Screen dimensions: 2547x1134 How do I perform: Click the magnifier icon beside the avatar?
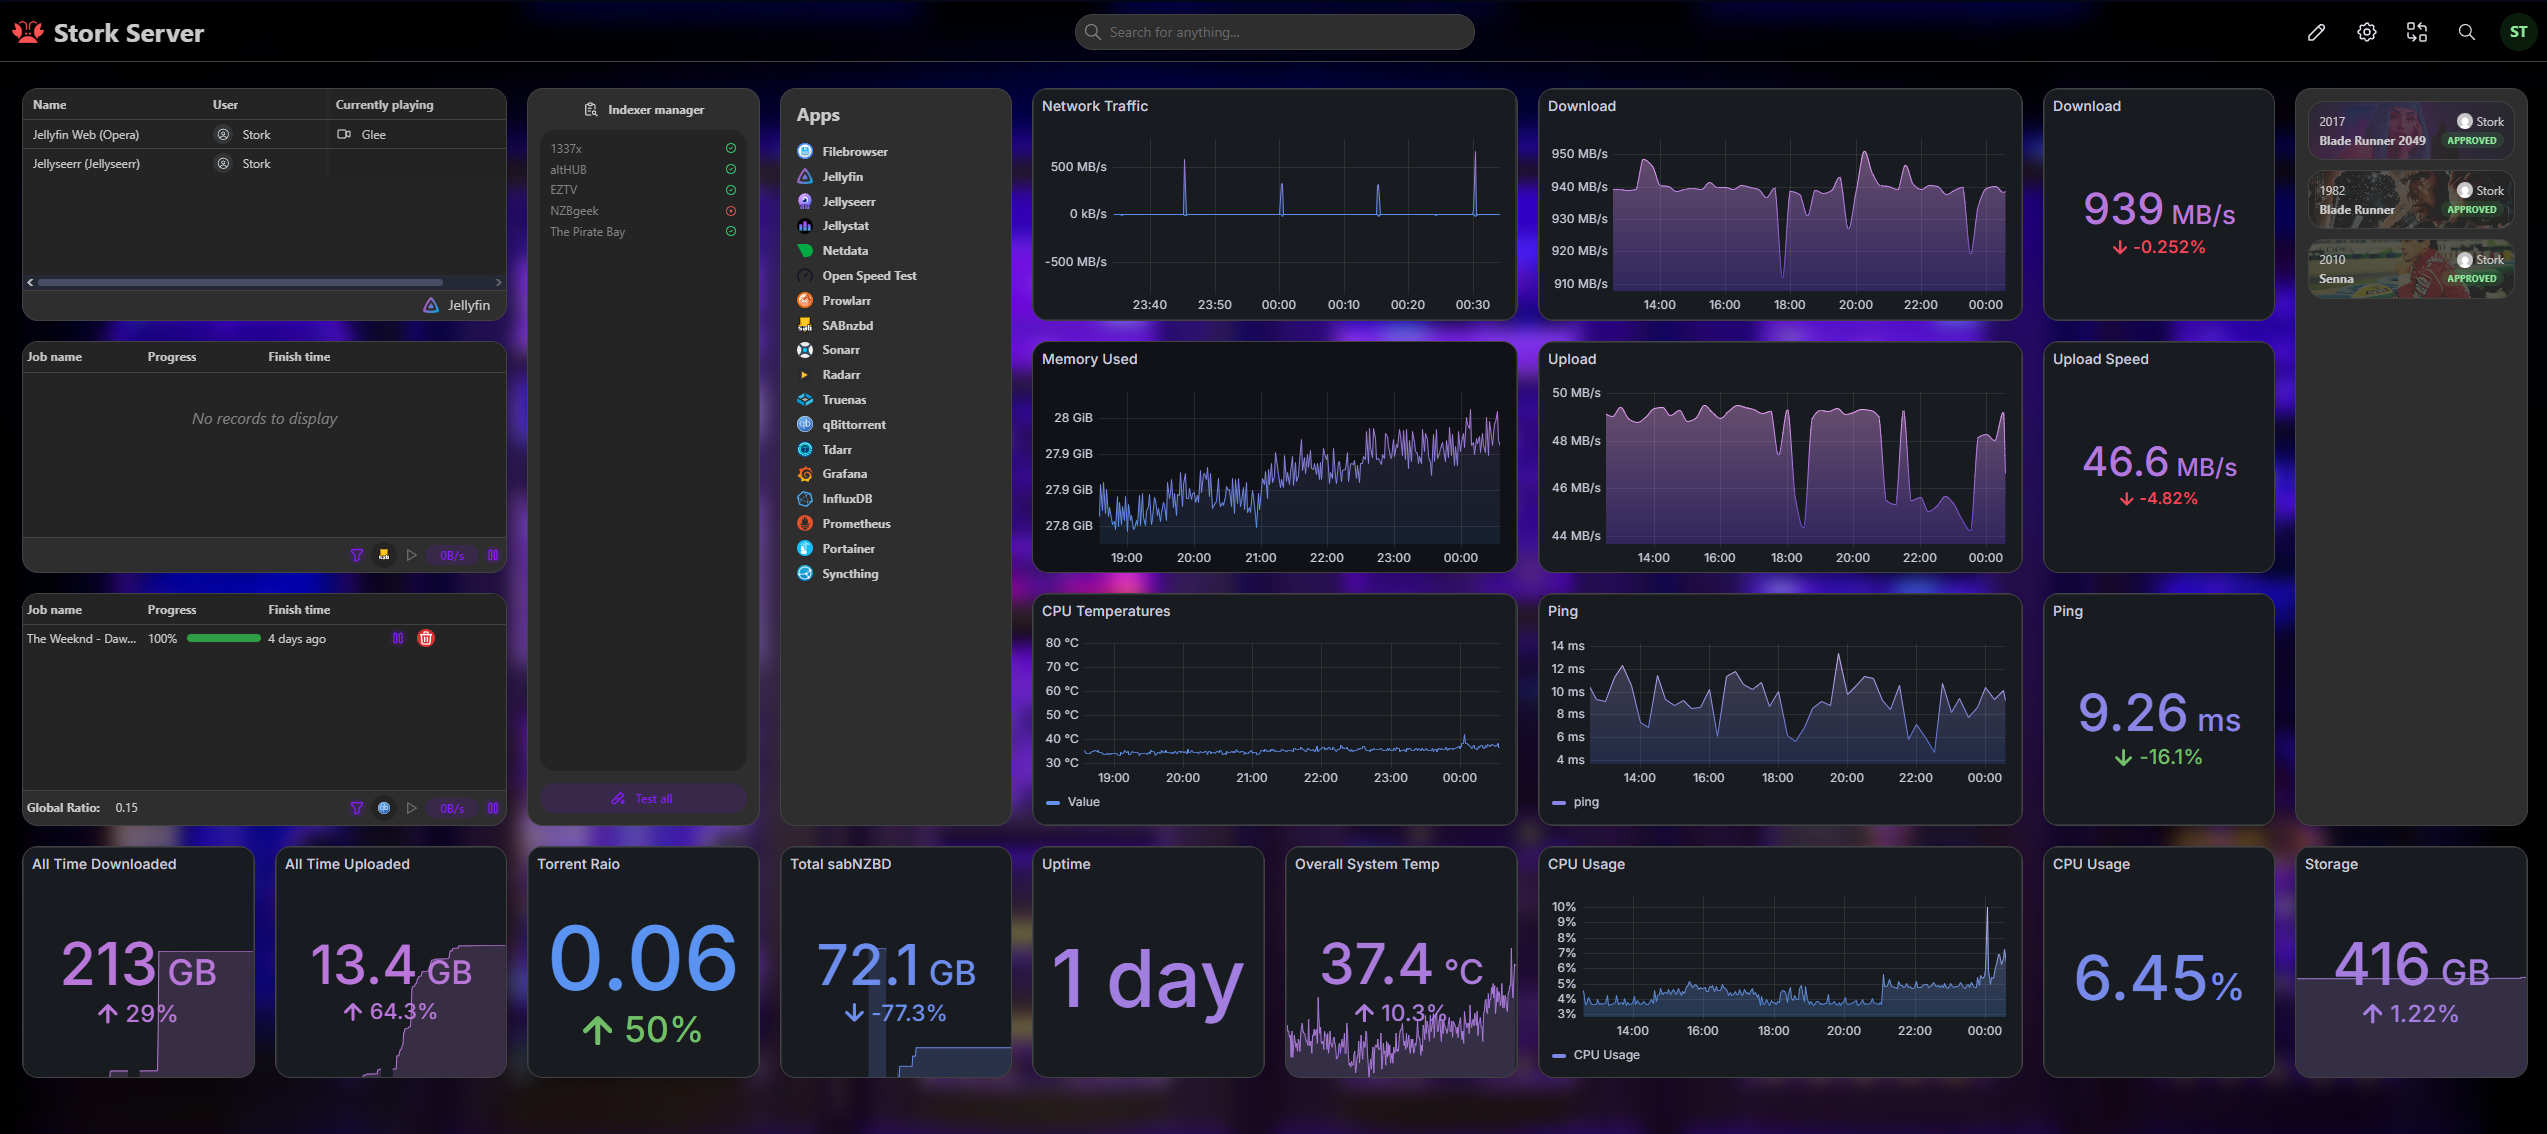click(2467, 33)
